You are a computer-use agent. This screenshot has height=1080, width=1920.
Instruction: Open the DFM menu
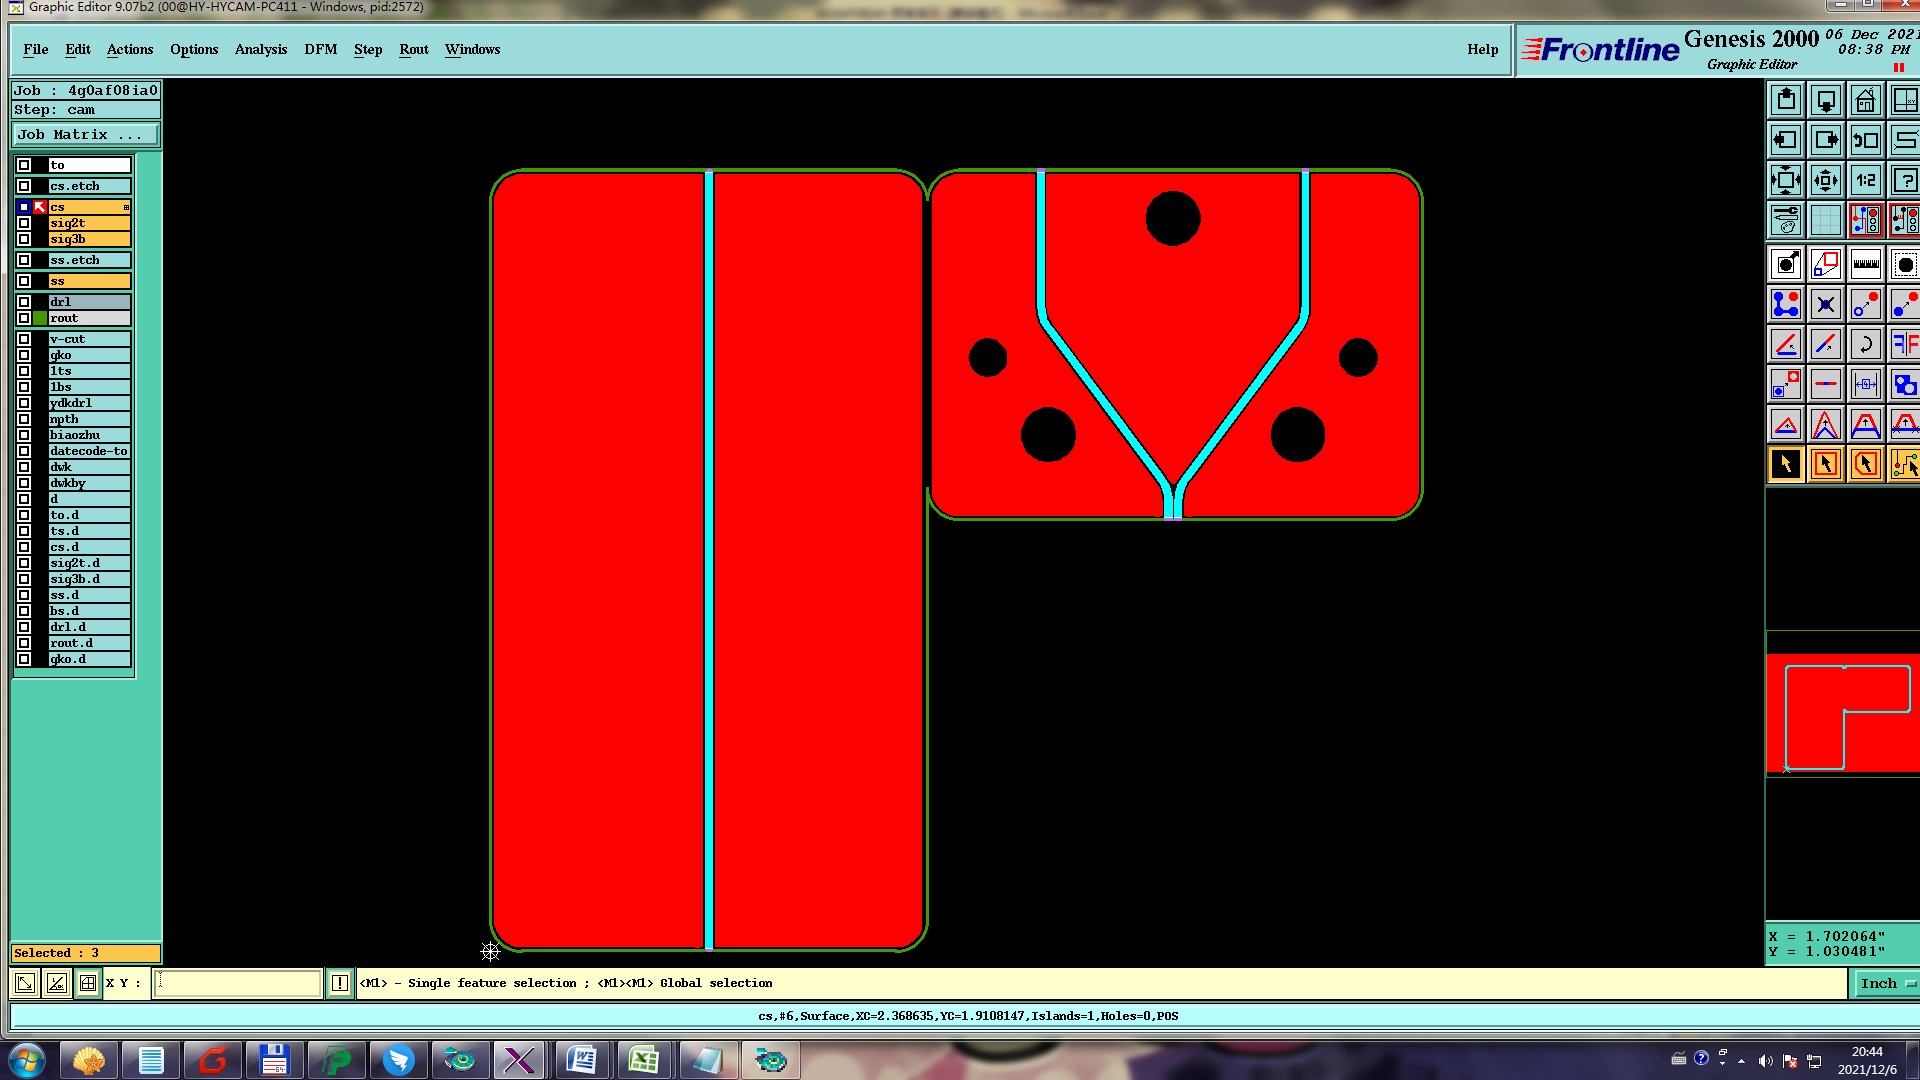[x=320, y=49]
